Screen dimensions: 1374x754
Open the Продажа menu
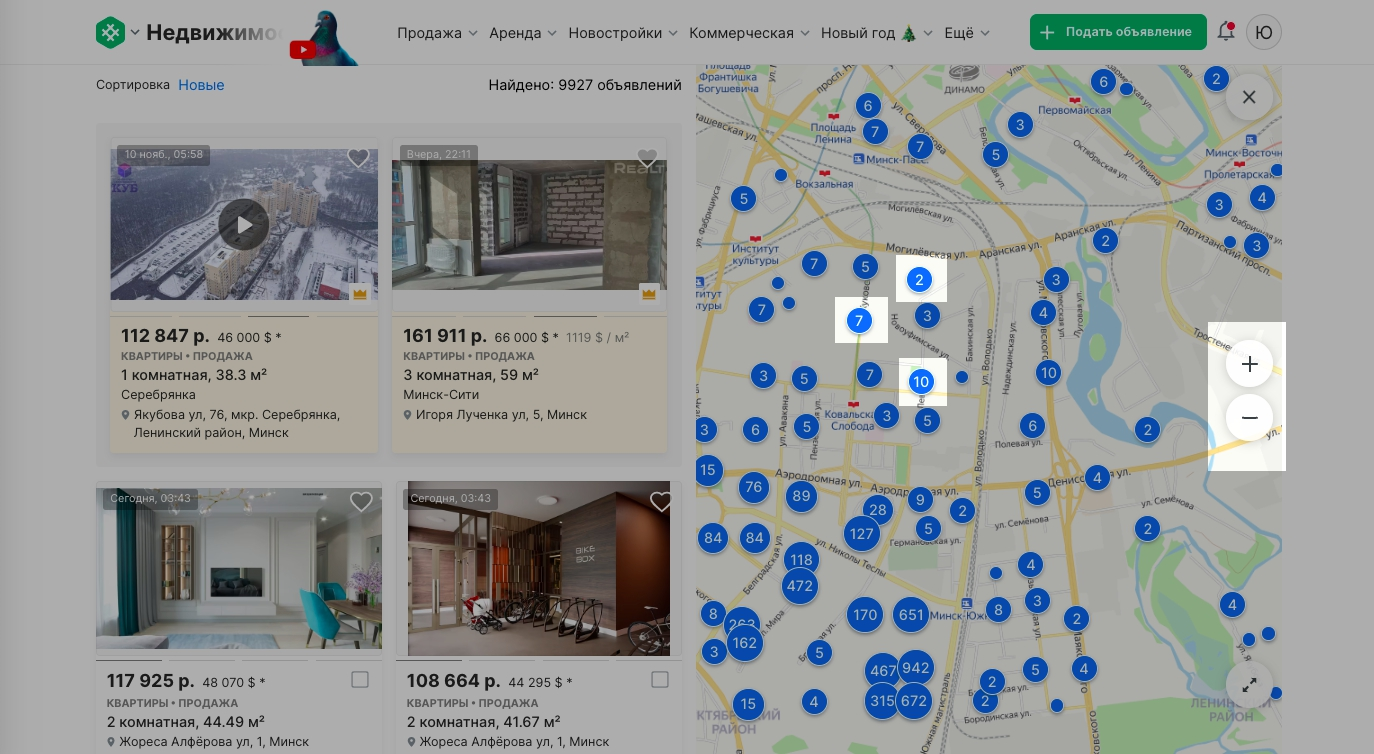437,33
